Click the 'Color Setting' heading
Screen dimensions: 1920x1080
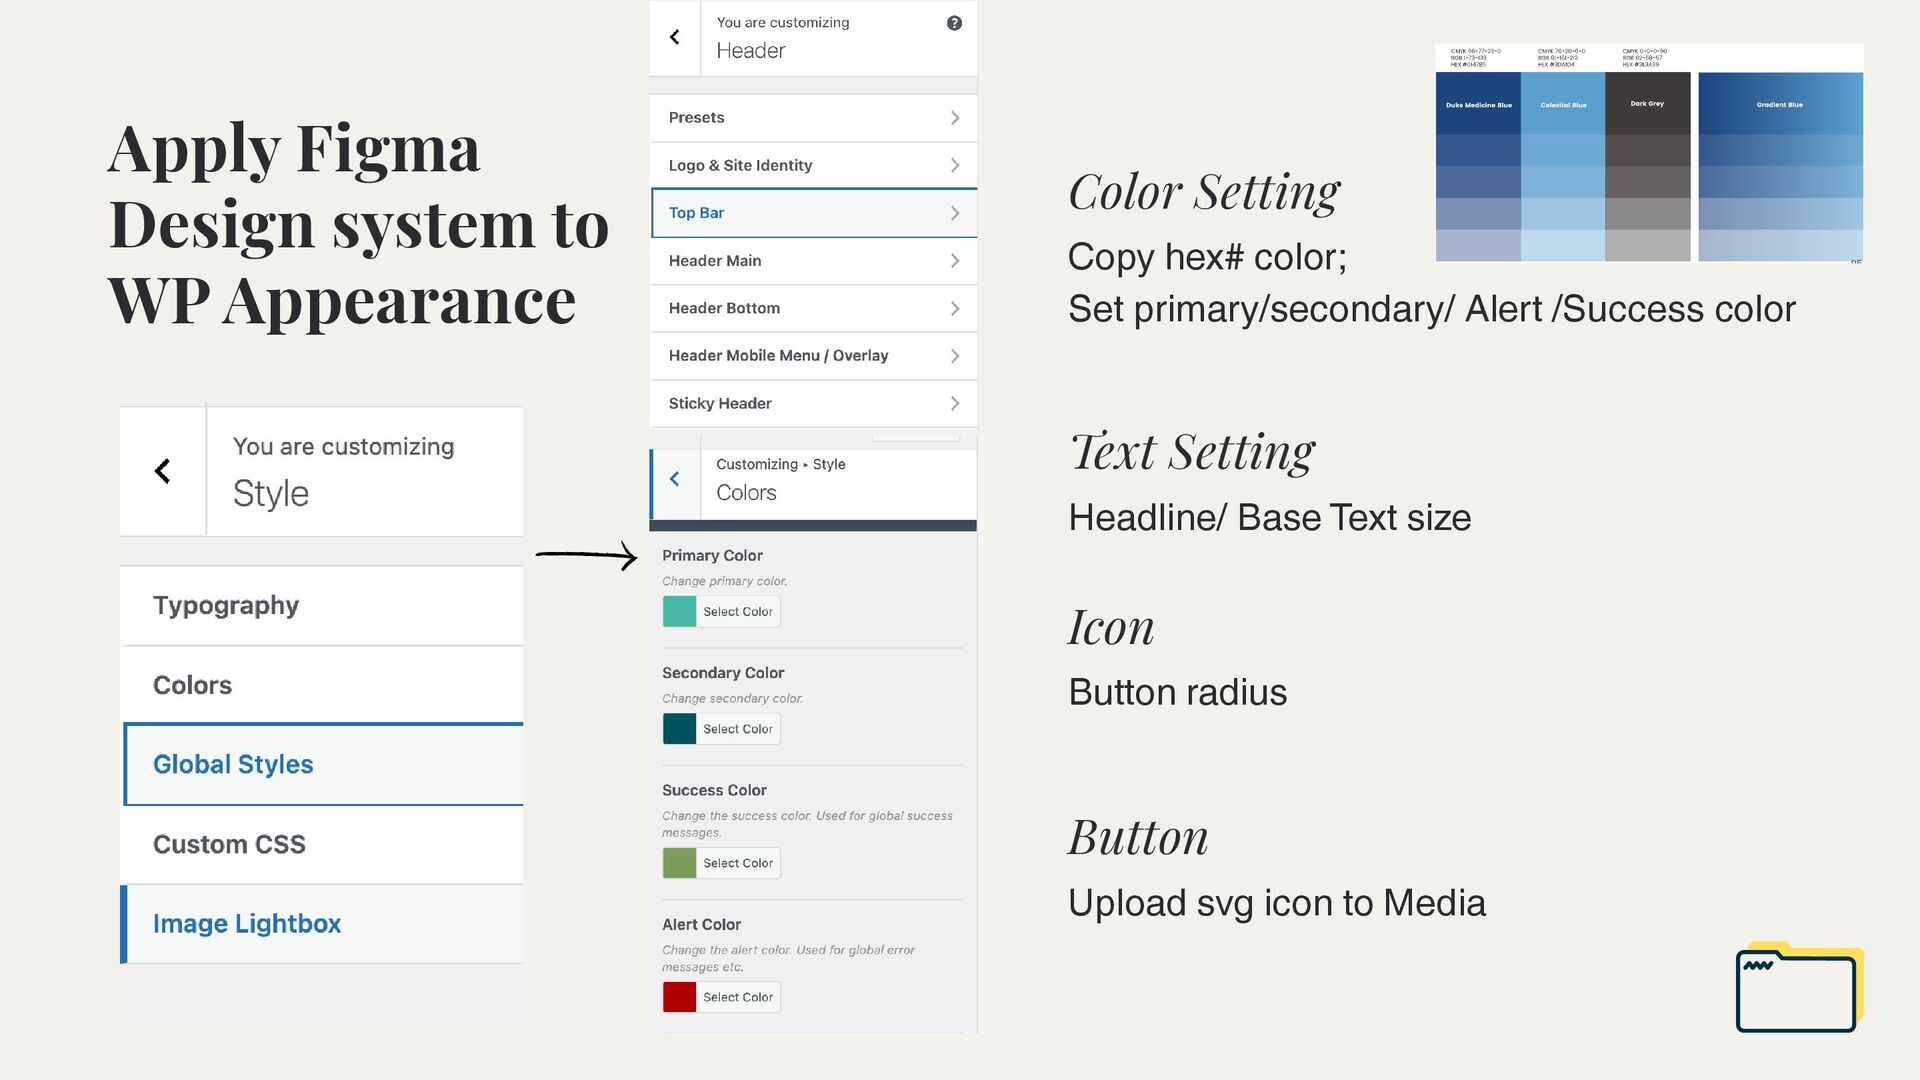pos(1204,192)
